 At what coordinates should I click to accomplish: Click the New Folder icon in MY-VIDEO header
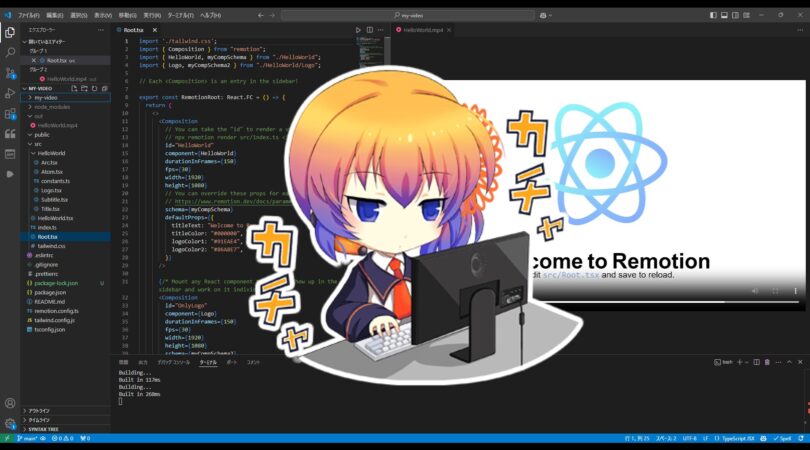[x=84, y=89]
